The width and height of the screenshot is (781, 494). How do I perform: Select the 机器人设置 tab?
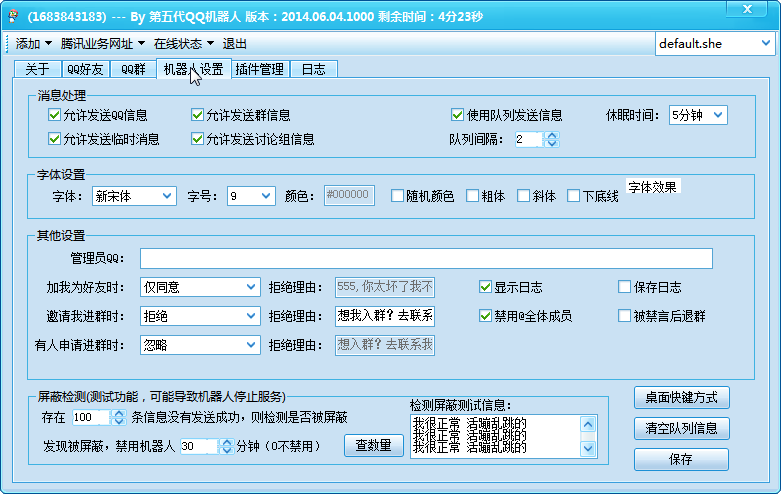click(x=193, y=69)
